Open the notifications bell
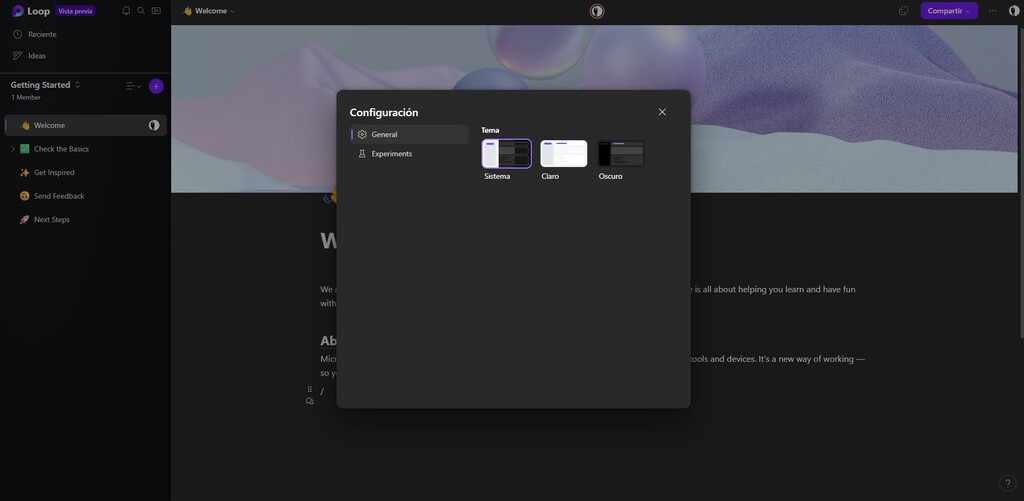1024x501 pixels. [x=126, y=10]
